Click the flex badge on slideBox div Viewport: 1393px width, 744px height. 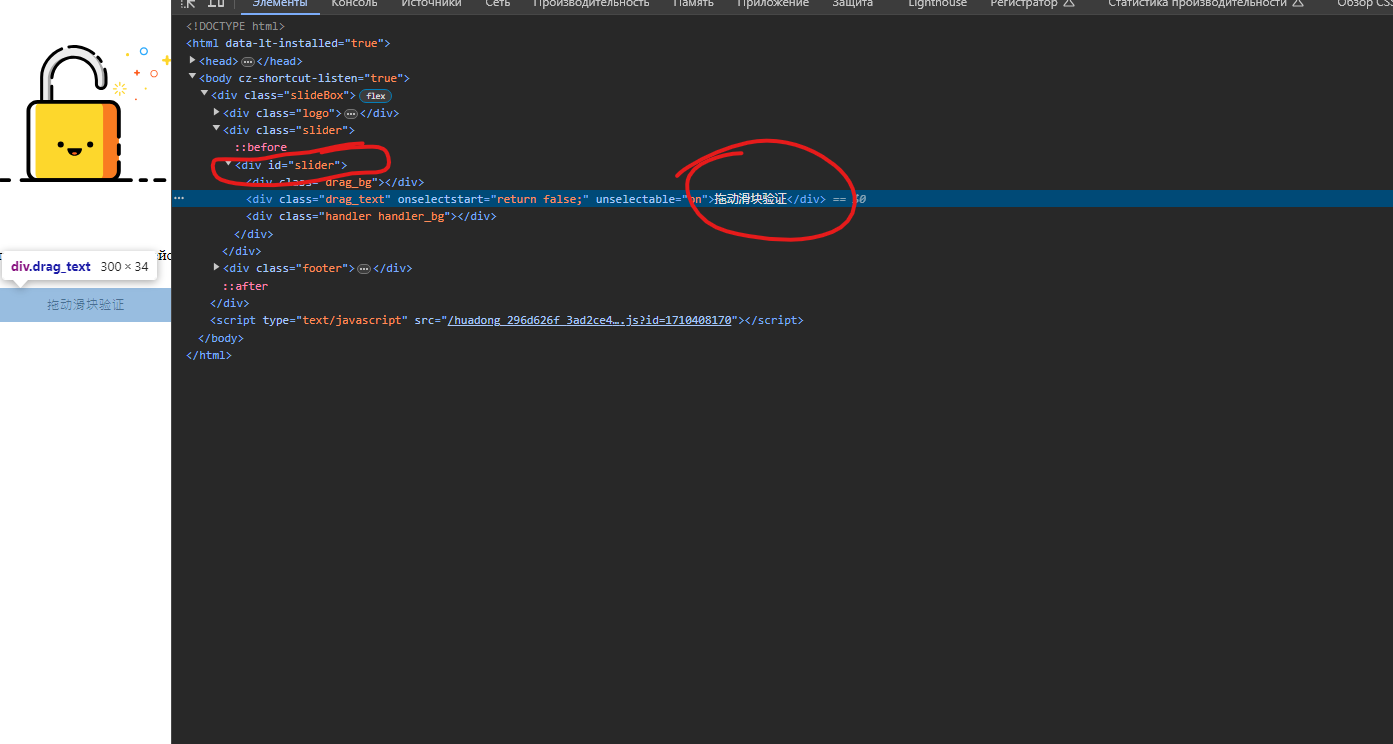(x=375, y=96)
